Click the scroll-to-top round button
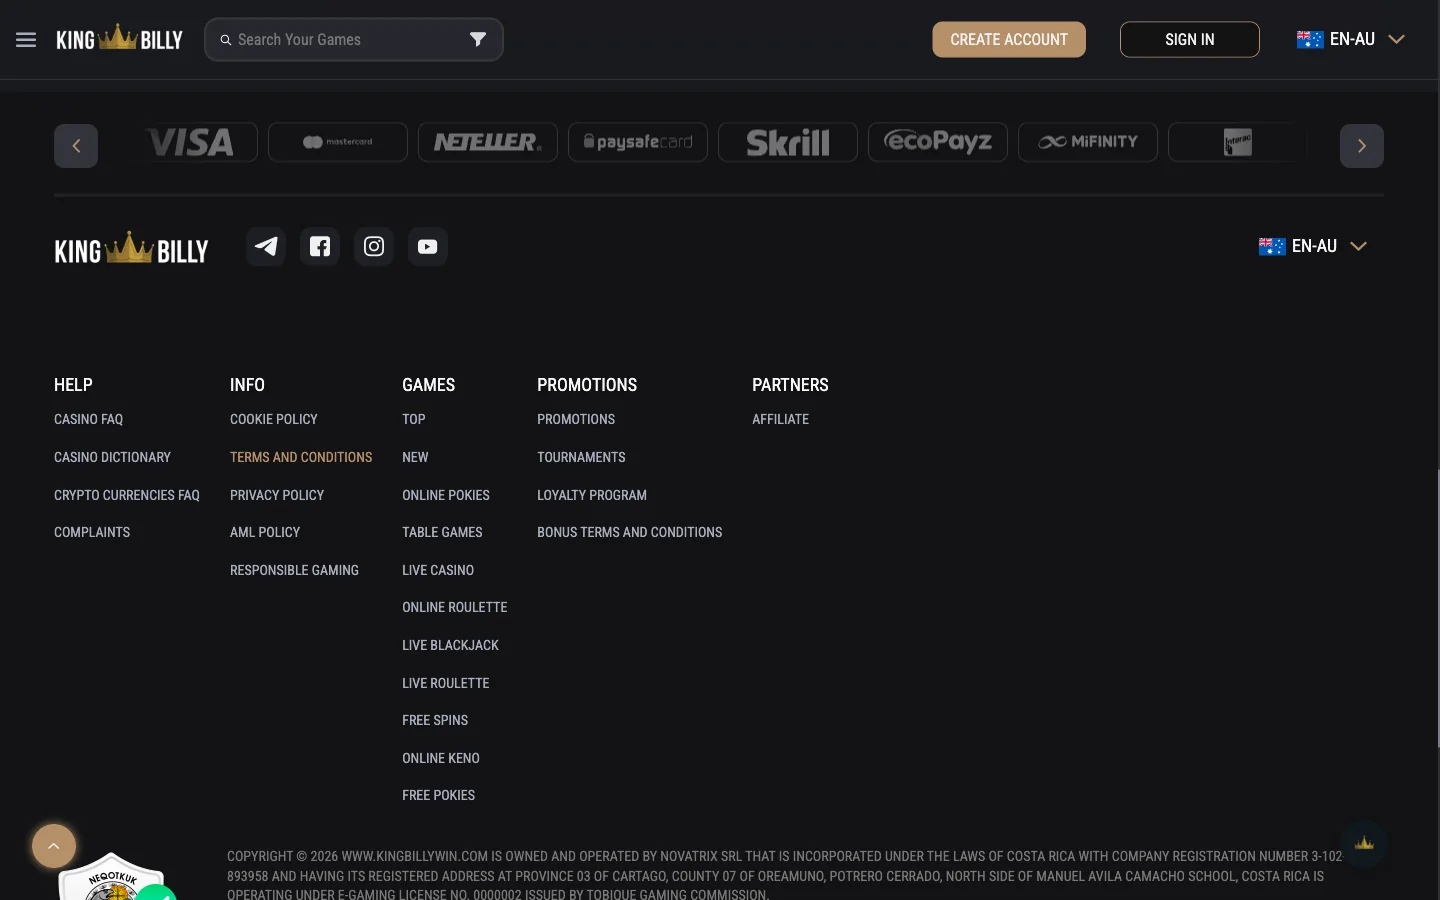 (x=54, y=846)
